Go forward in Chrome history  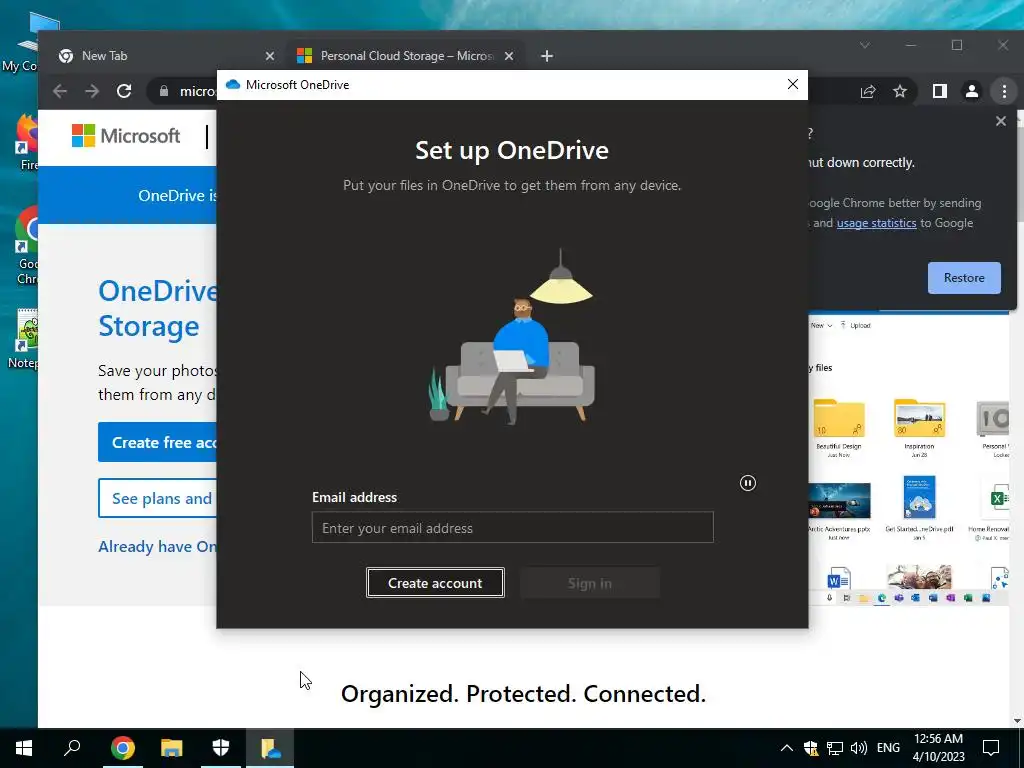[92, 91]
